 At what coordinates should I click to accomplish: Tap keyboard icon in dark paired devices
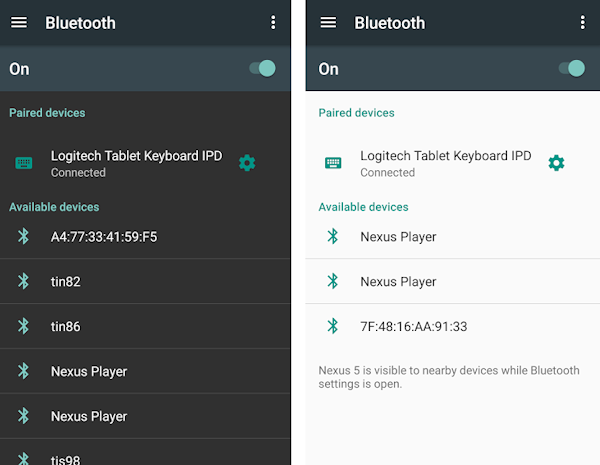(x=24, y=163)
